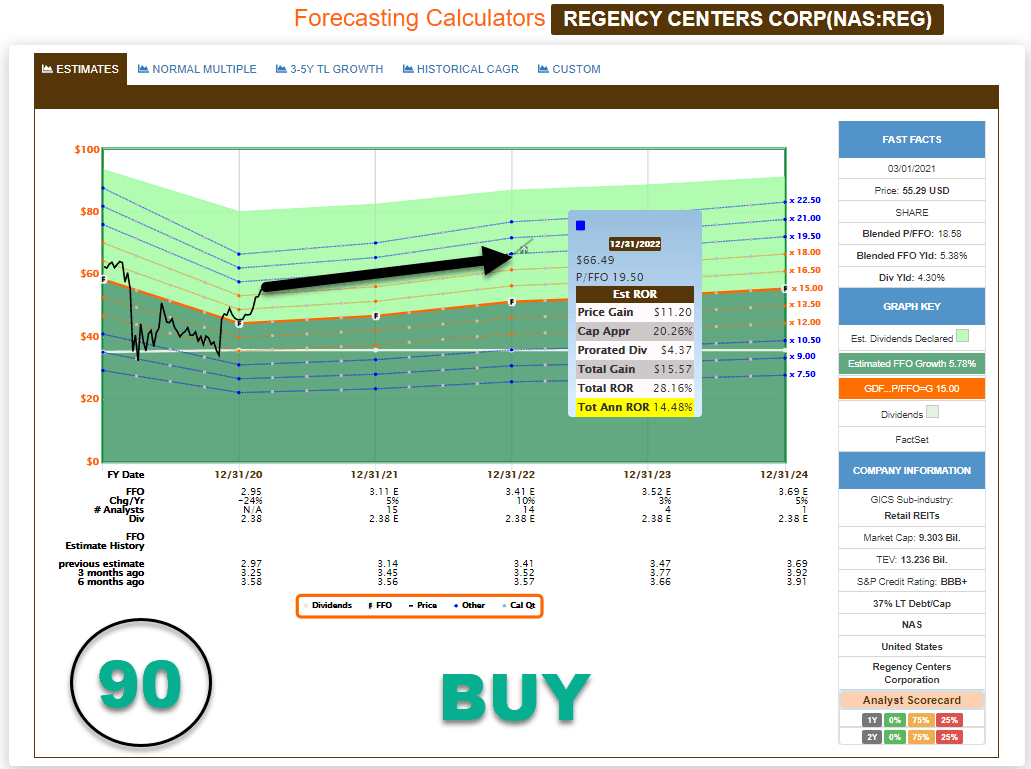Click the 37% LT Debt/Cap entry

tap(912, 603)
